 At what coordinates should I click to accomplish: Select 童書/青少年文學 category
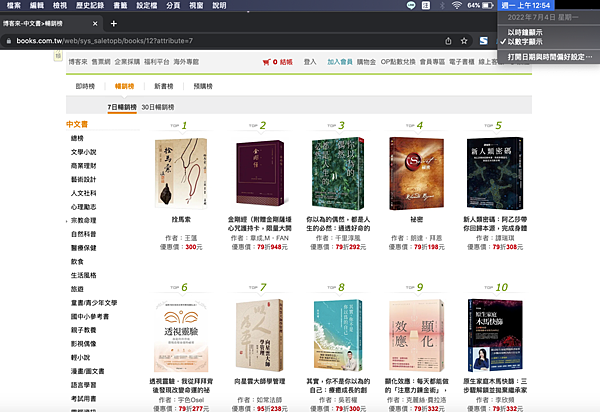(x=94, y=303)
